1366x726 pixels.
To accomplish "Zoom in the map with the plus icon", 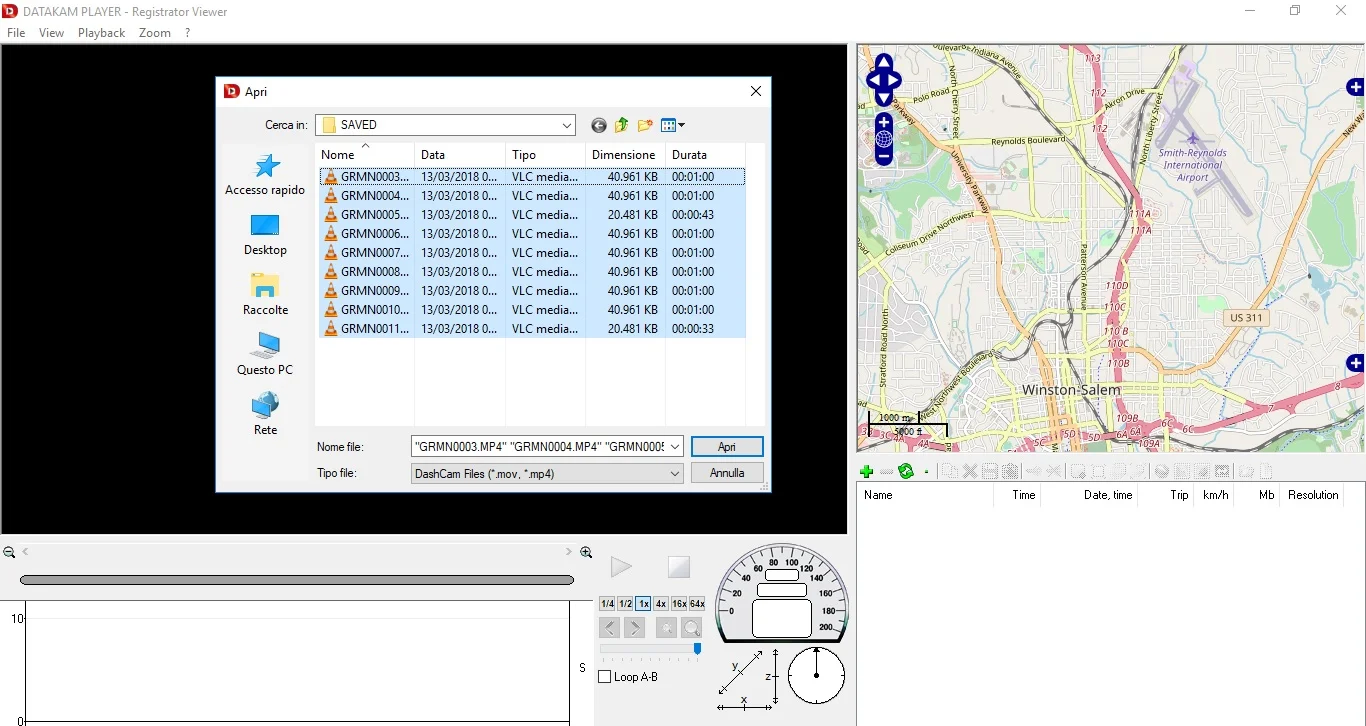I will (x=884, y=122).
